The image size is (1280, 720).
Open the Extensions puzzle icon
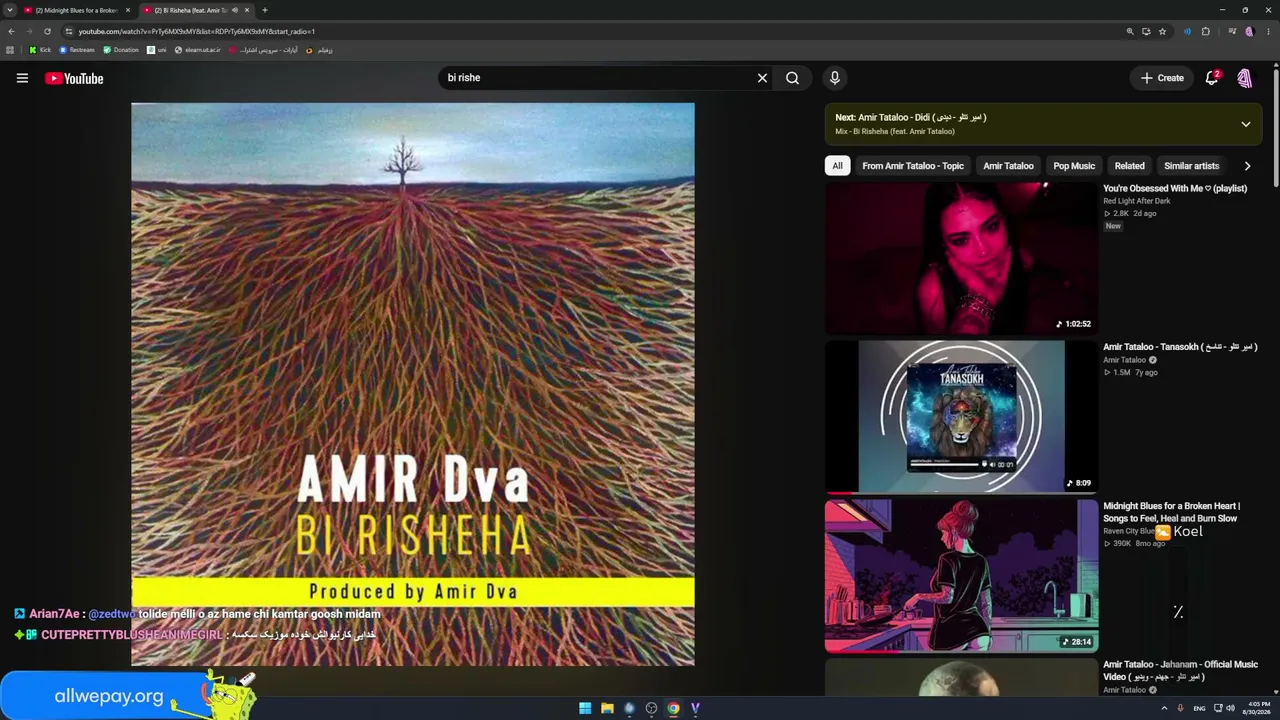pos(1206,31)
